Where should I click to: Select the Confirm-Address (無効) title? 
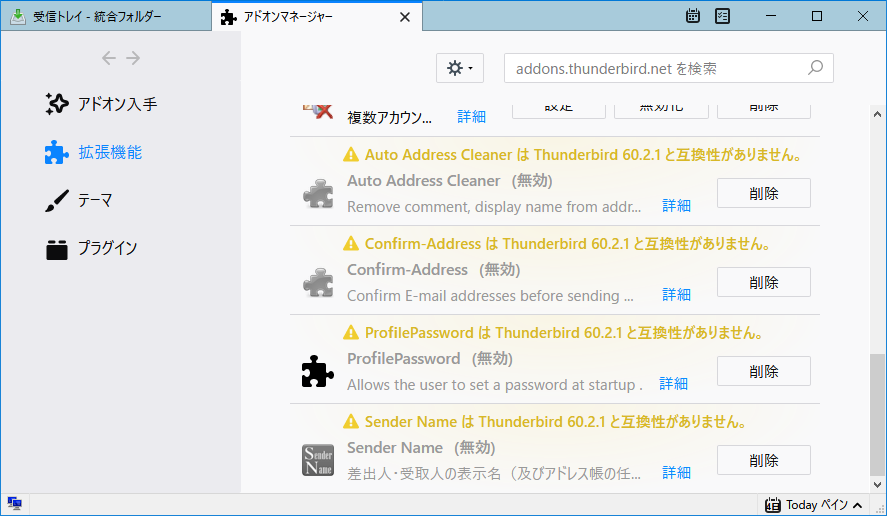(433, 269)
